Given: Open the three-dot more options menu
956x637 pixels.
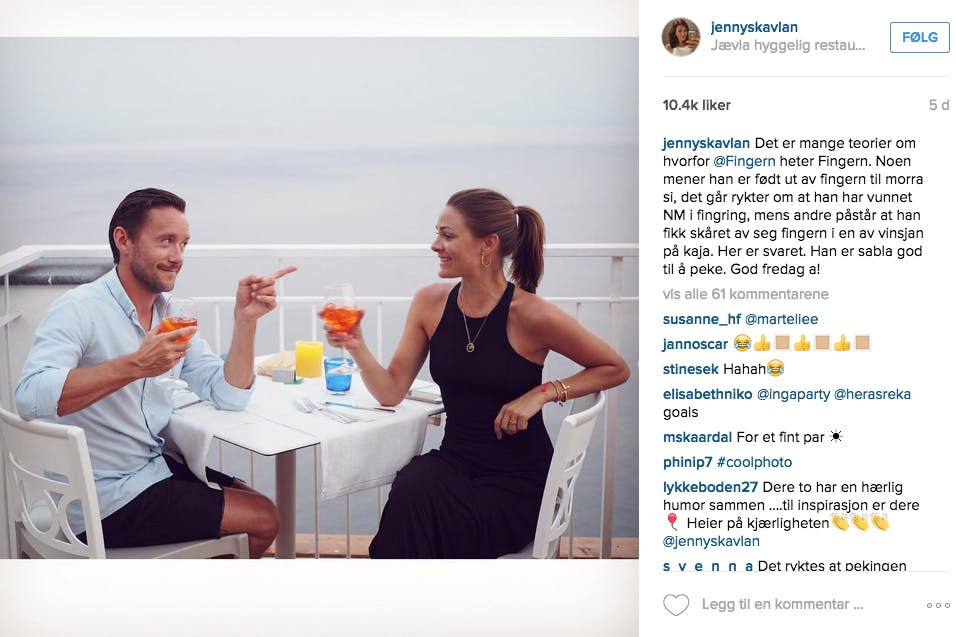Looking at the screenshot, I should pyautogui.click(x=938, y=605).
